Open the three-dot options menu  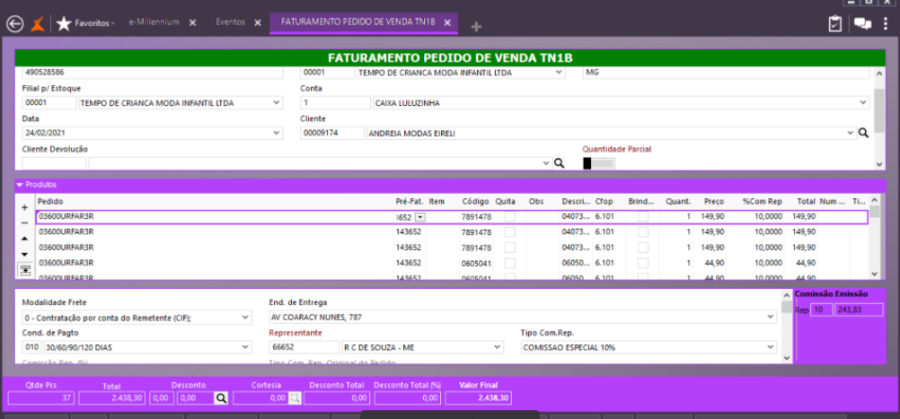point(885,24)
